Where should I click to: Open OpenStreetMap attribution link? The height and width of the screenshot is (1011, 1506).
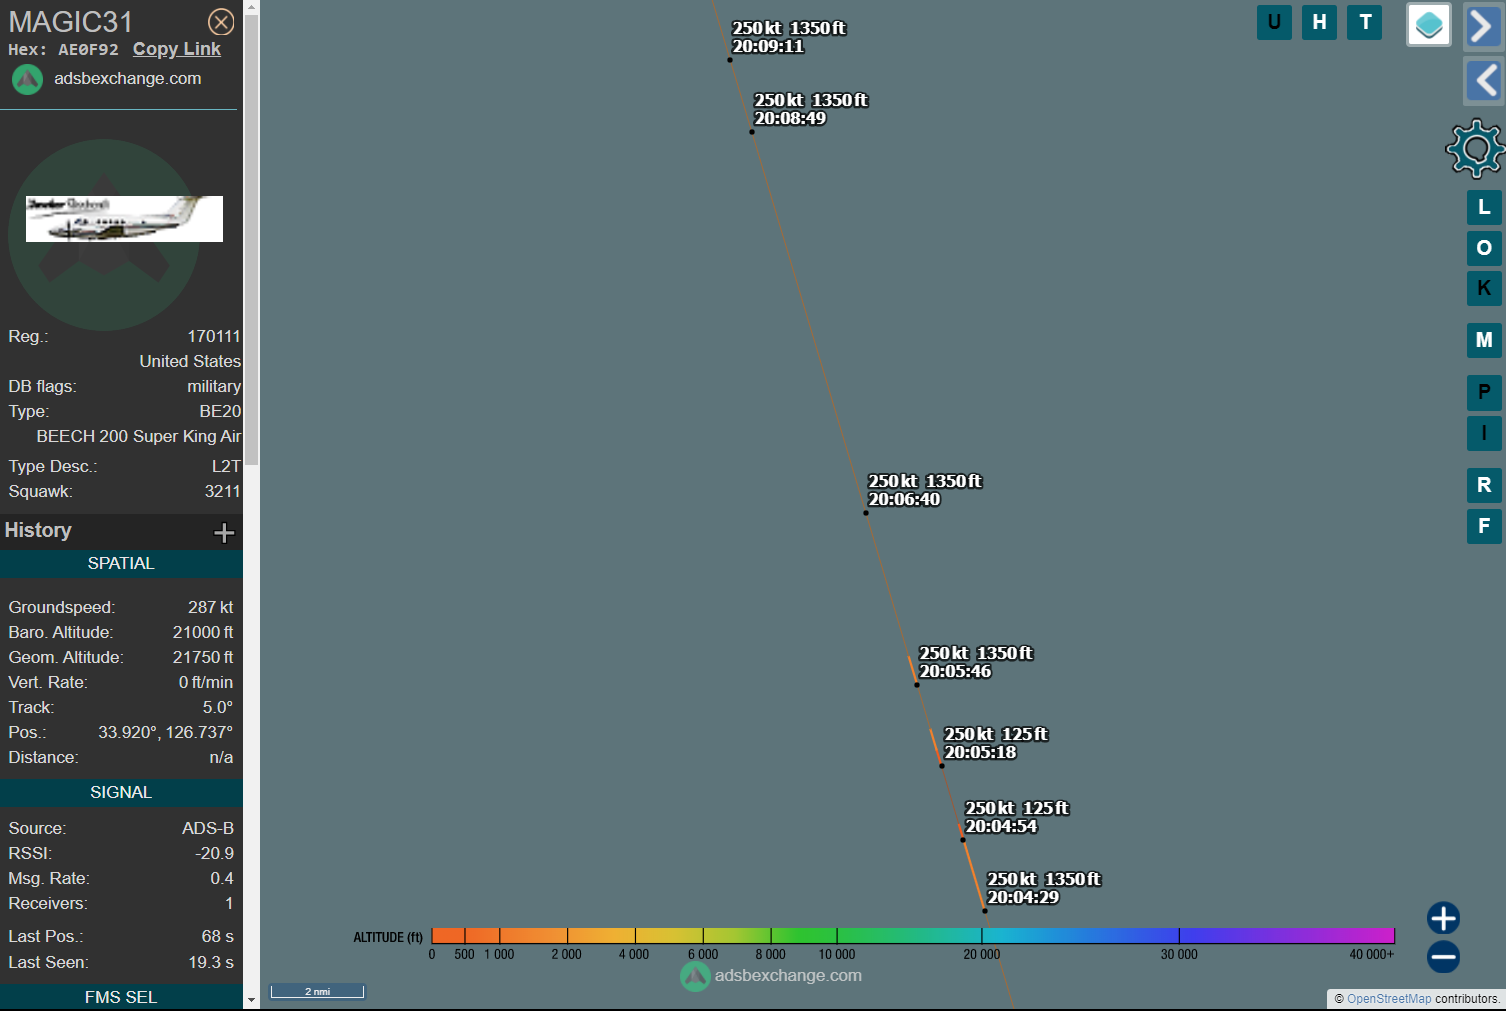(1388, 999)
